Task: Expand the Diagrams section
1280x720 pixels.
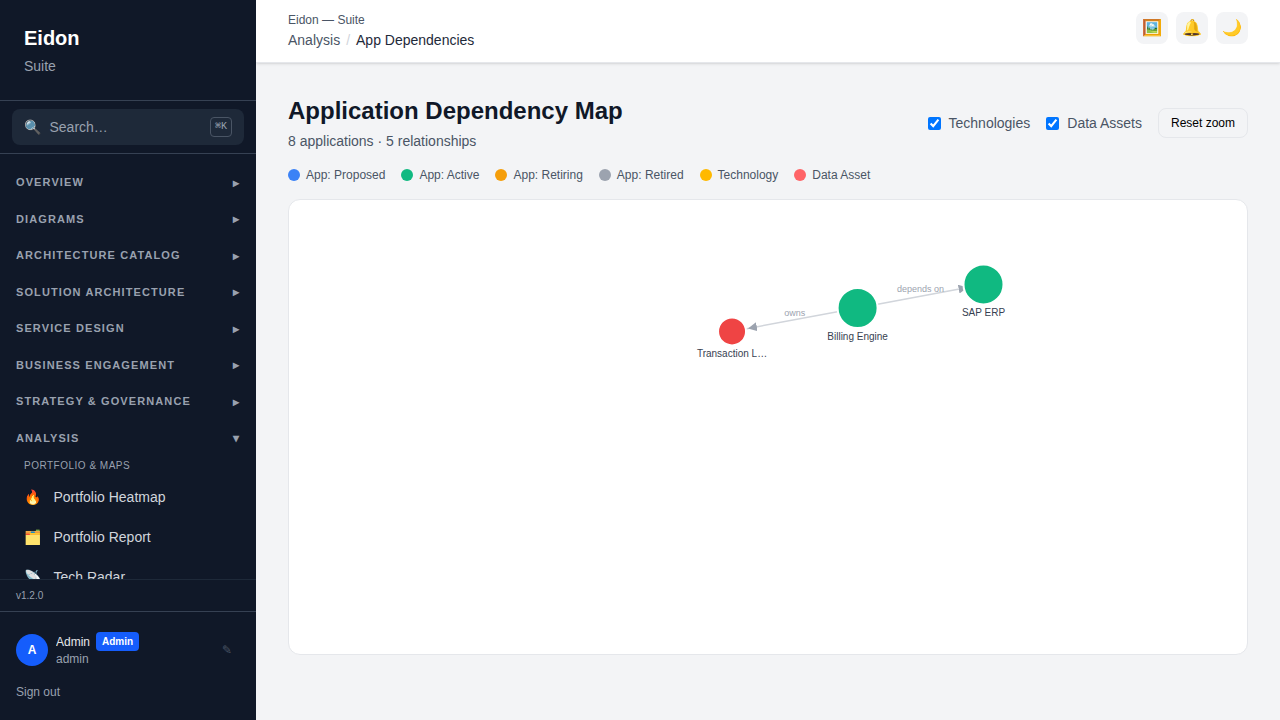Action: pyautogui.click(x=128, y=219)
